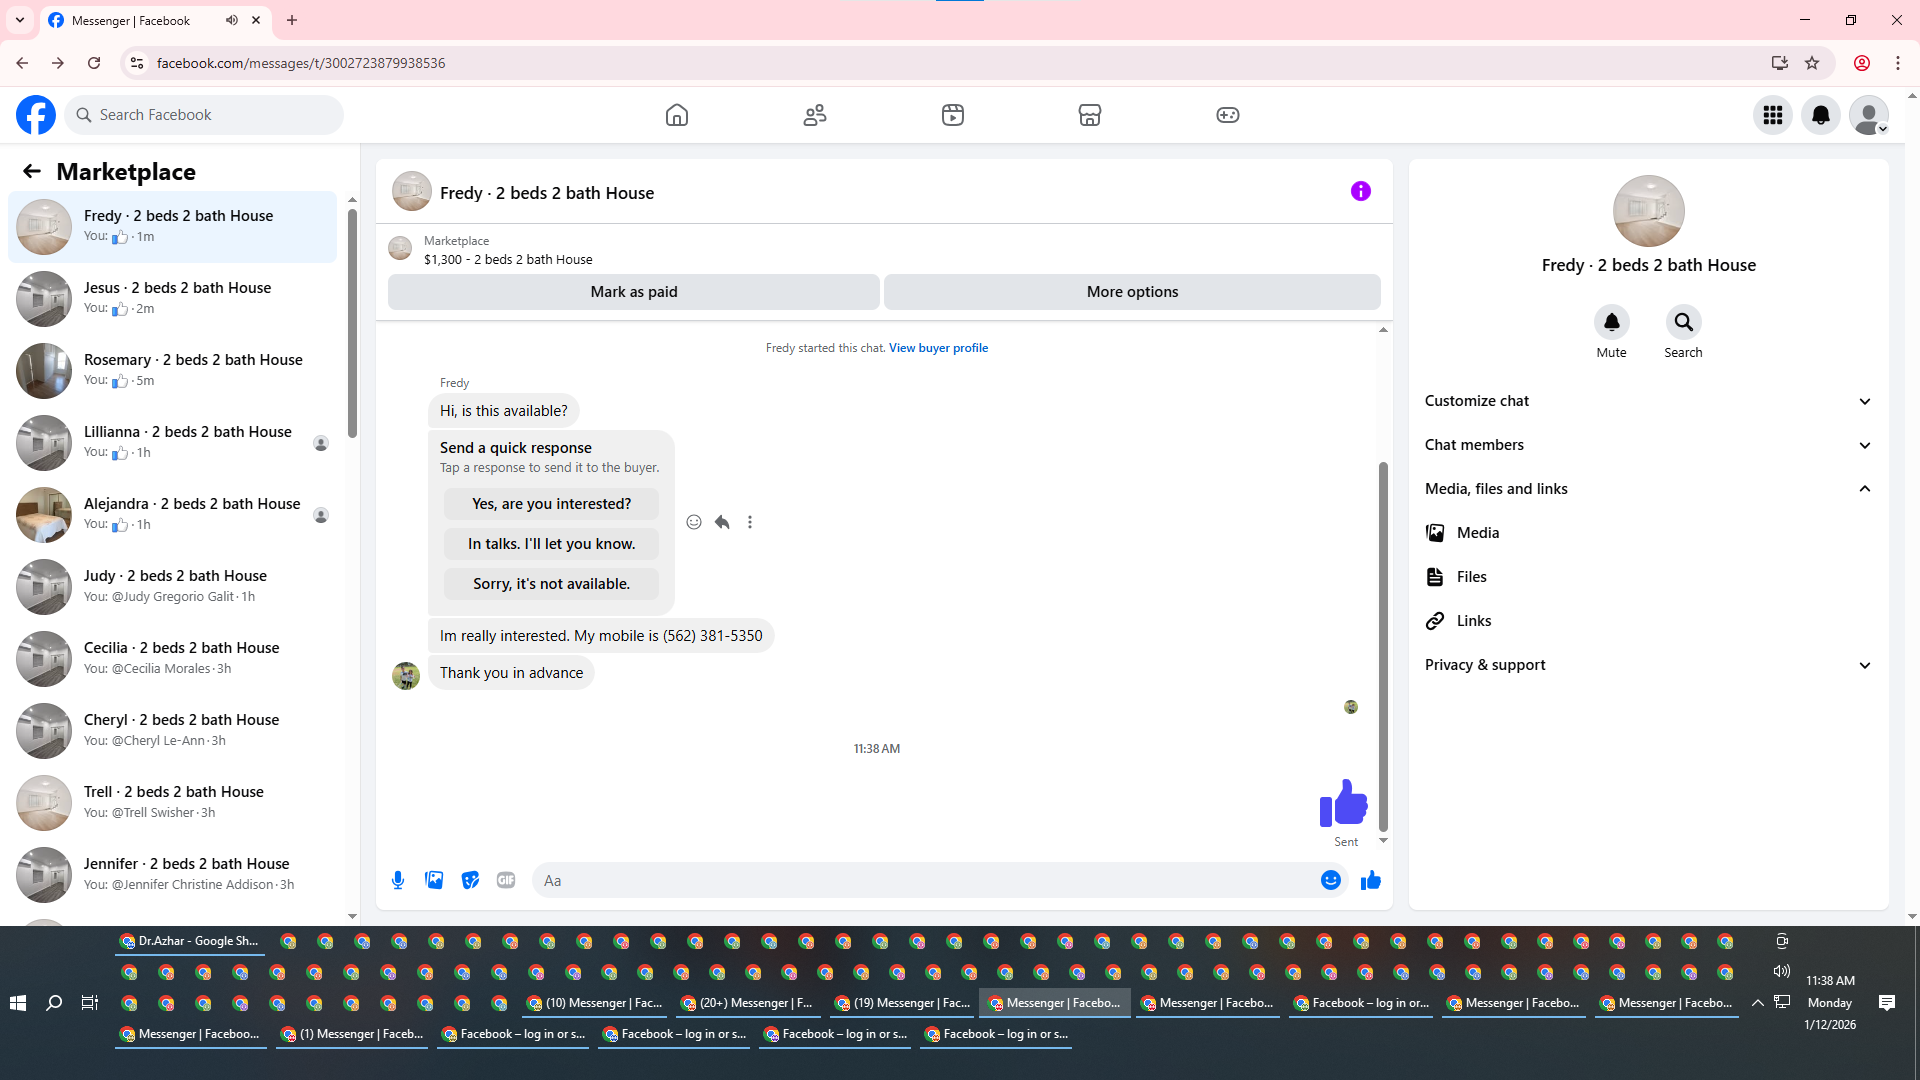Screen dimensions: 1920x1080
Task: Open the sticker picker icon
Action: [470, 880]
